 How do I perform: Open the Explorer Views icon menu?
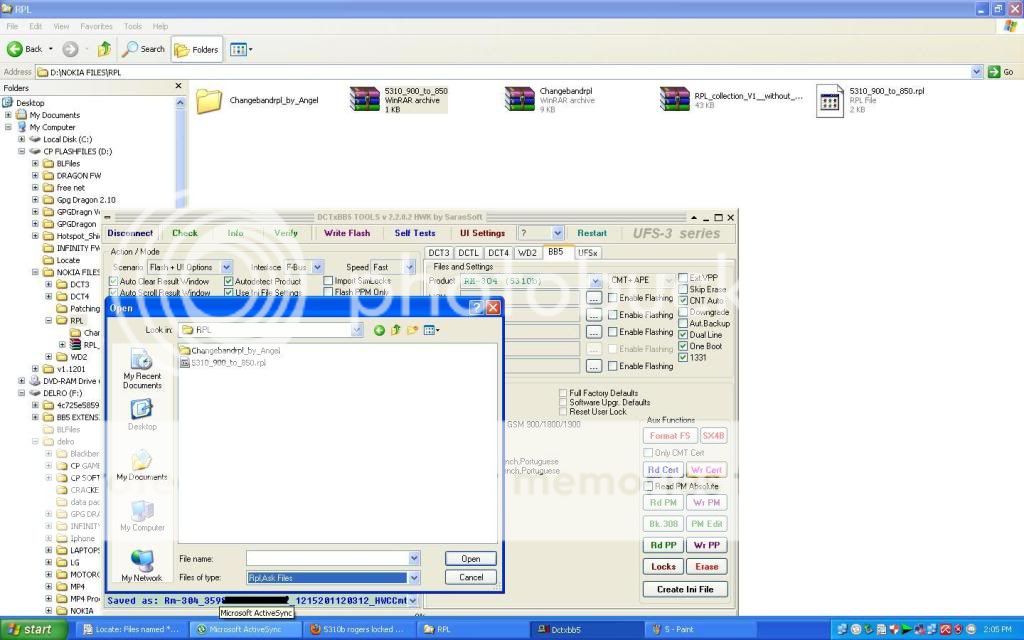tap(241, 50)
